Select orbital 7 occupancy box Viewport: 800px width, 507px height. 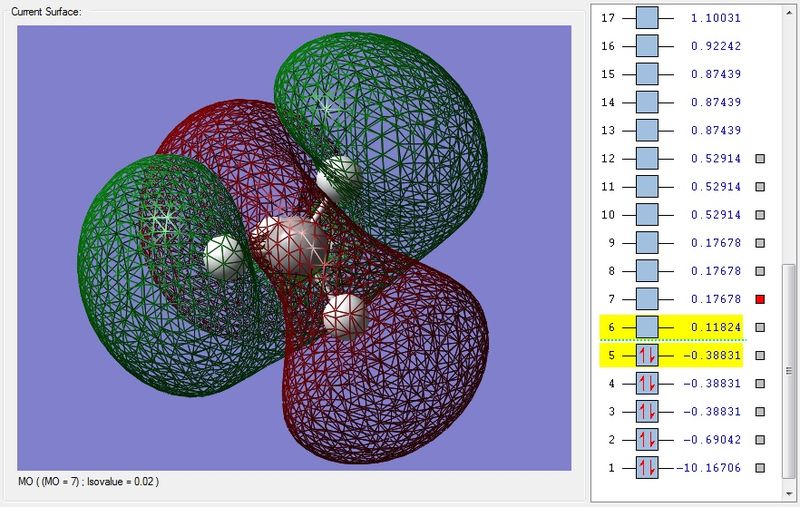(x=647, y=299)
